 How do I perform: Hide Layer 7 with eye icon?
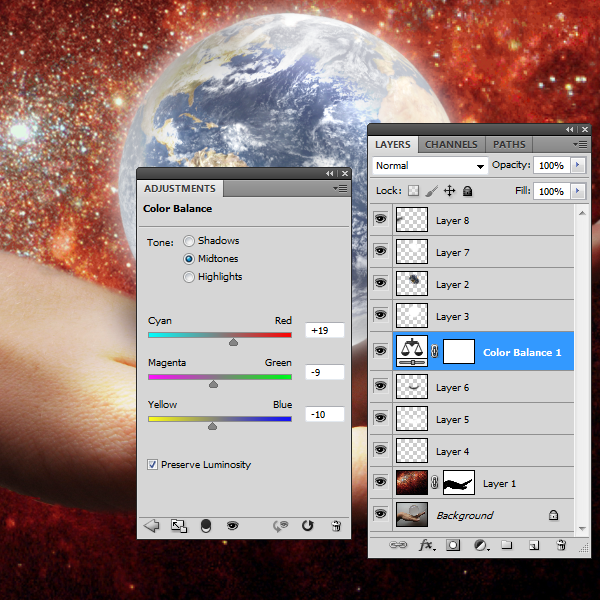click(380, 251)
